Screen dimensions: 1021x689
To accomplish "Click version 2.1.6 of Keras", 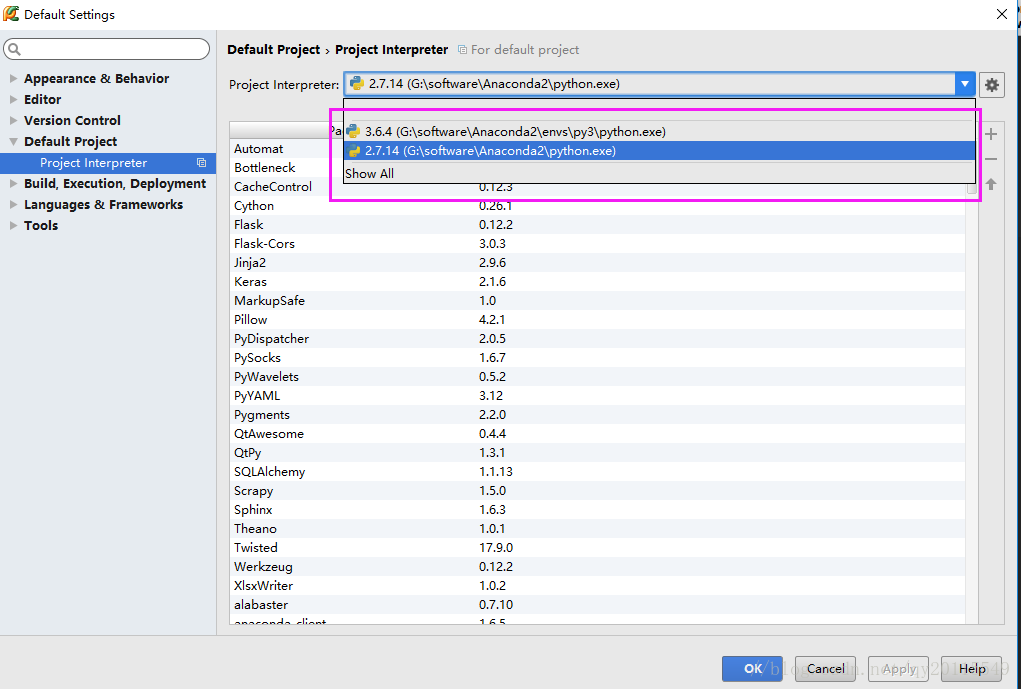I will tap(492, 281).
